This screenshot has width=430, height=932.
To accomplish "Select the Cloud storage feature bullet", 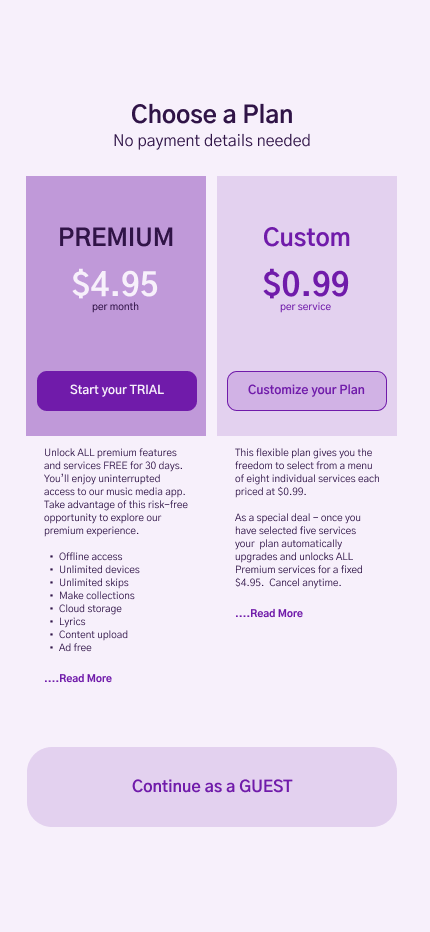I will [86, 609].
